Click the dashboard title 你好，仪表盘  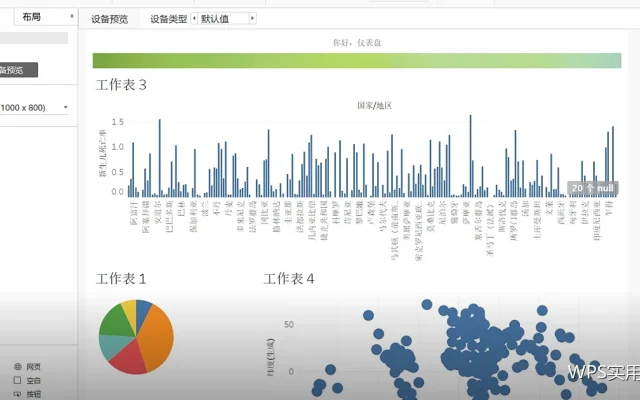point(357,42)
